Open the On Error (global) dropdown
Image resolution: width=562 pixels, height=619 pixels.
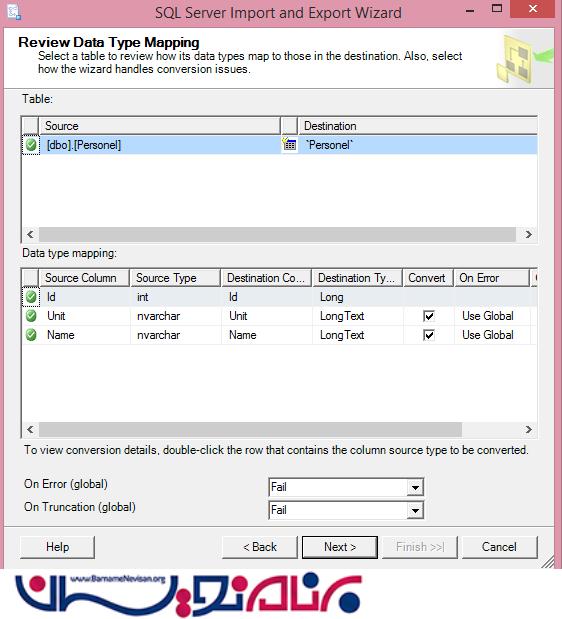415,487
